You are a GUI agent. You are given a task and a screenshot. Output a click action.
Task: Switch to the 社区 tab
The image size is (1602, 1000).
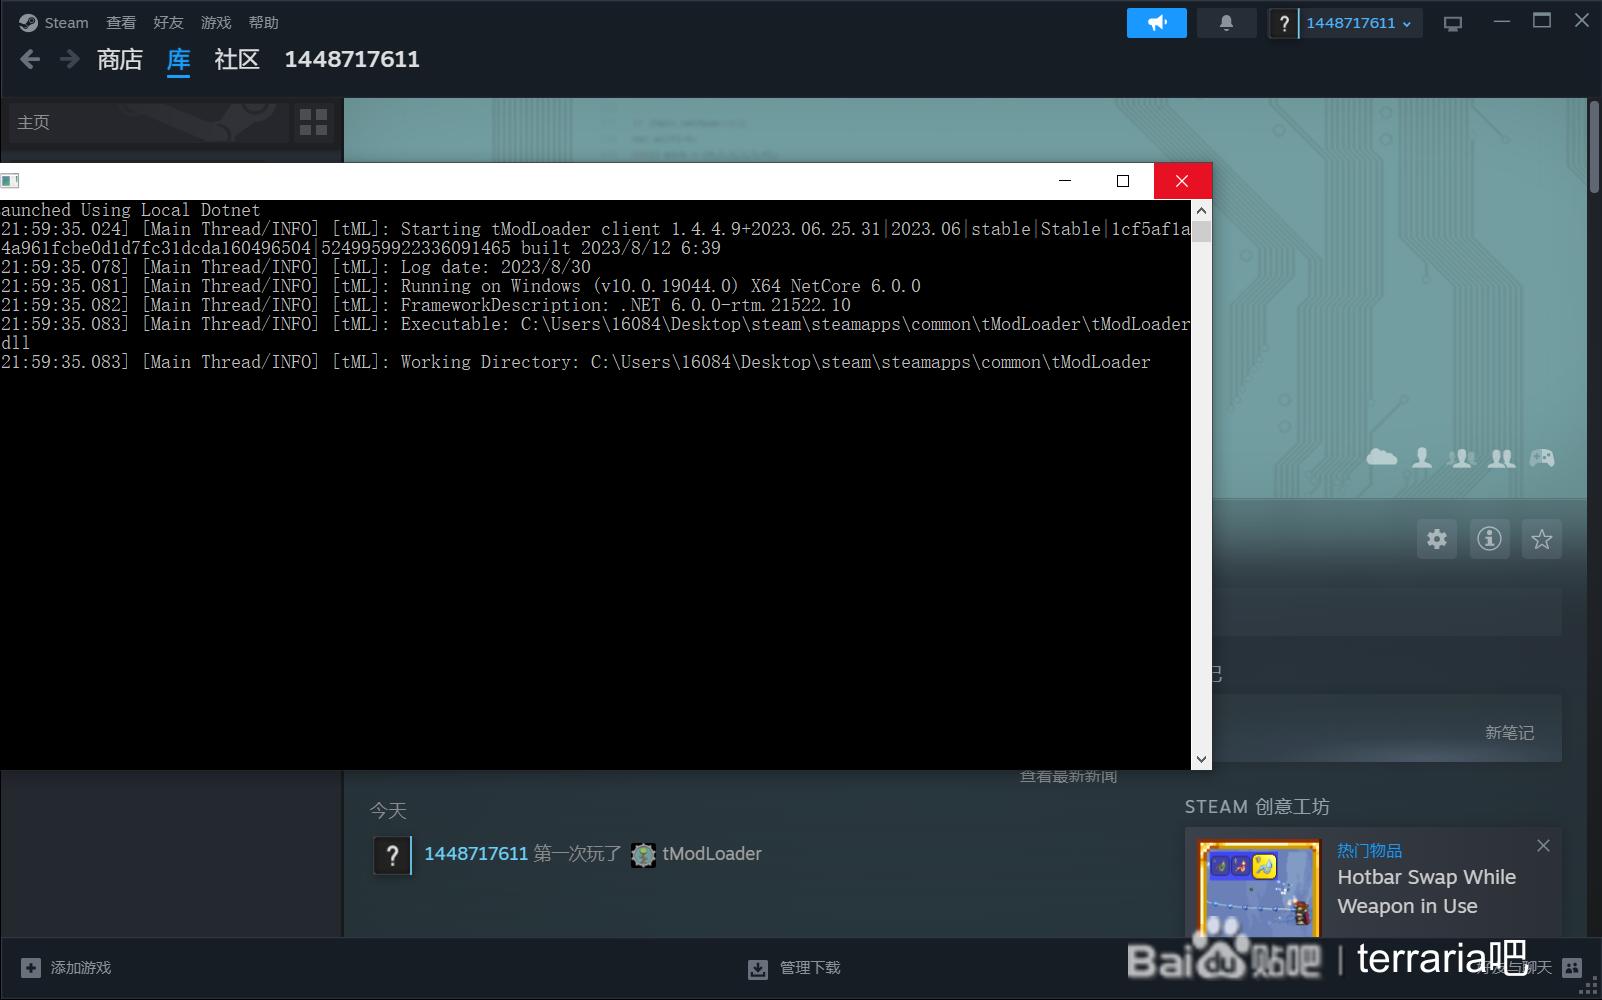coord(237,60)
